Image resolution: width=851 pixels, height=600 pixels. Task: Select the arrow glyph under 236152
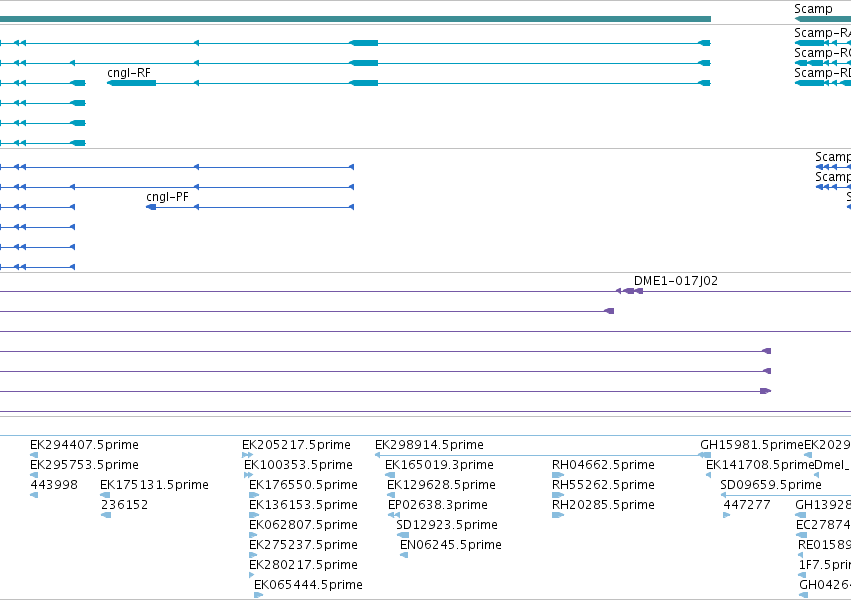(106, 515)
